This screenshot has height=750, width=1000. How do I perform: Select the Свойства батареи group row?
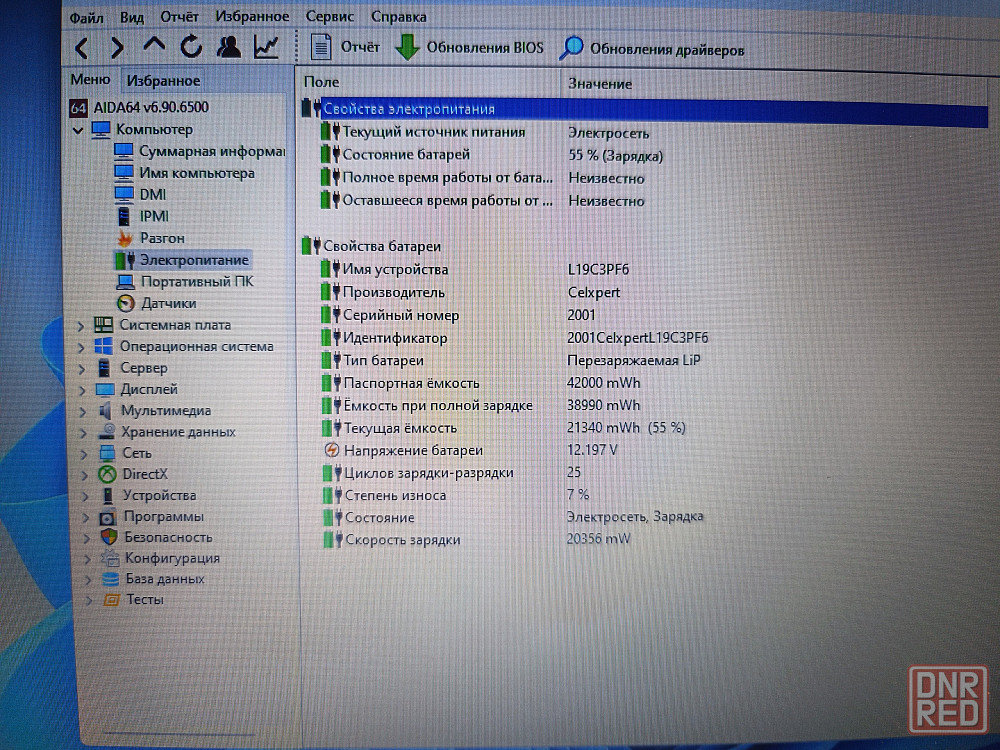381,246
